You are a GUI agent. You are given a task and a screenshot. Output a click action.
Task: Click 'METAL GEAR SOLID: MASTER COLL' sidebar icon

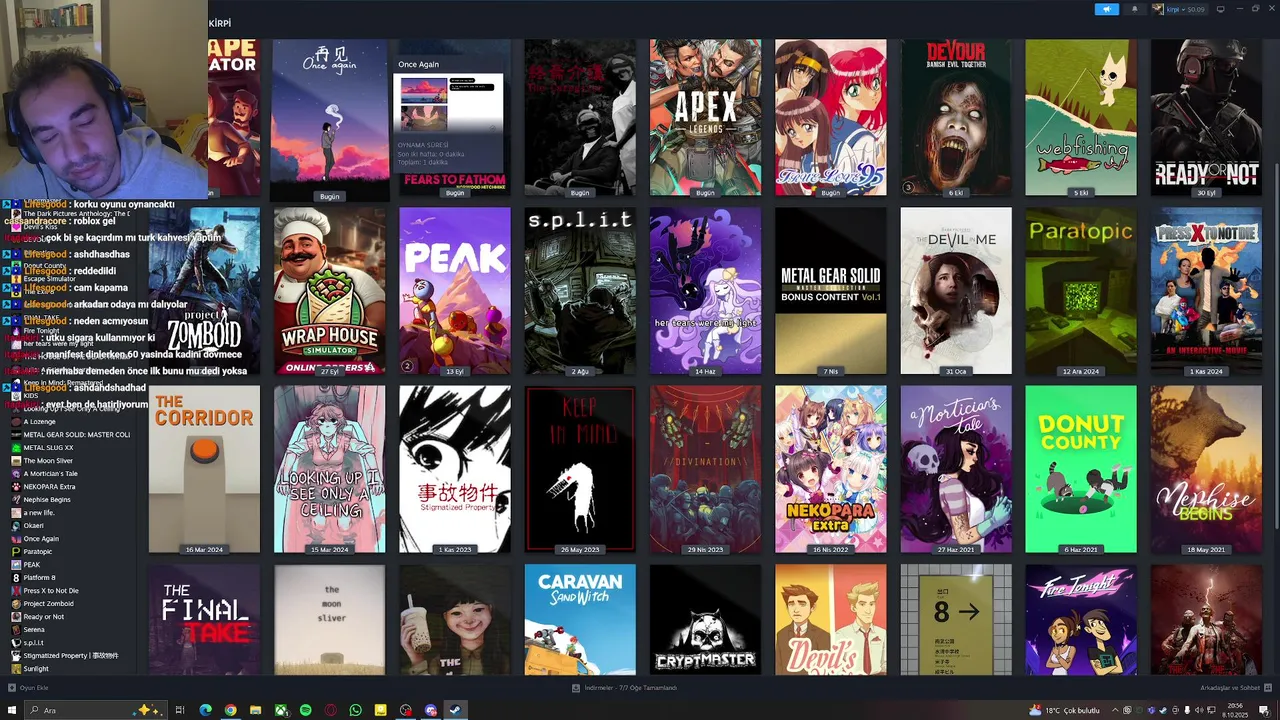click(16, 435)
